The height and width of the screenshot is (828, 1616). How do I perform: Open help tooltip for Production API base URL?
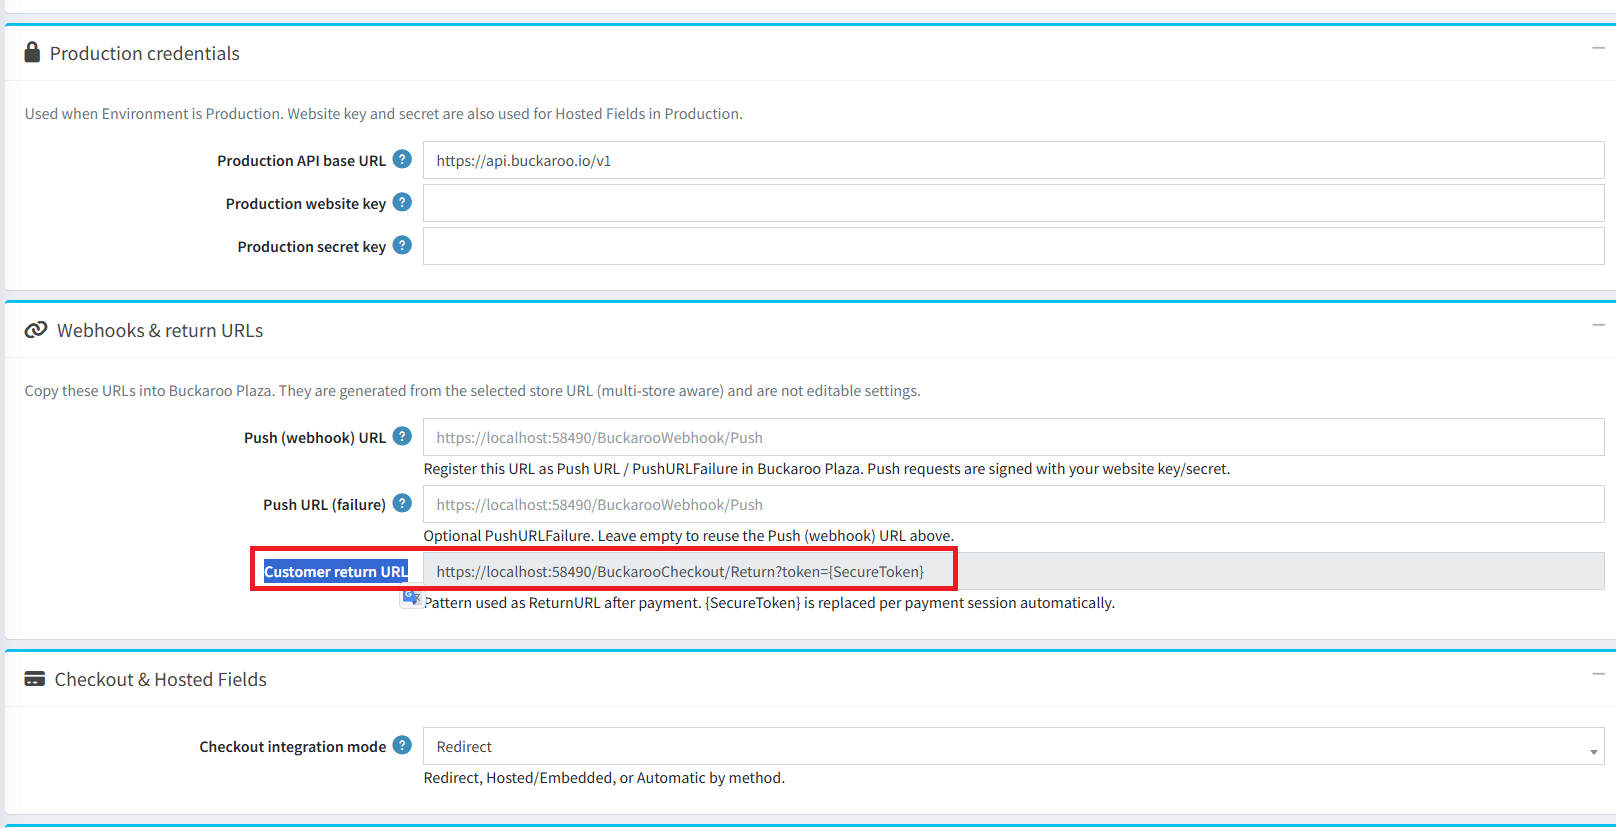(402, 159)
